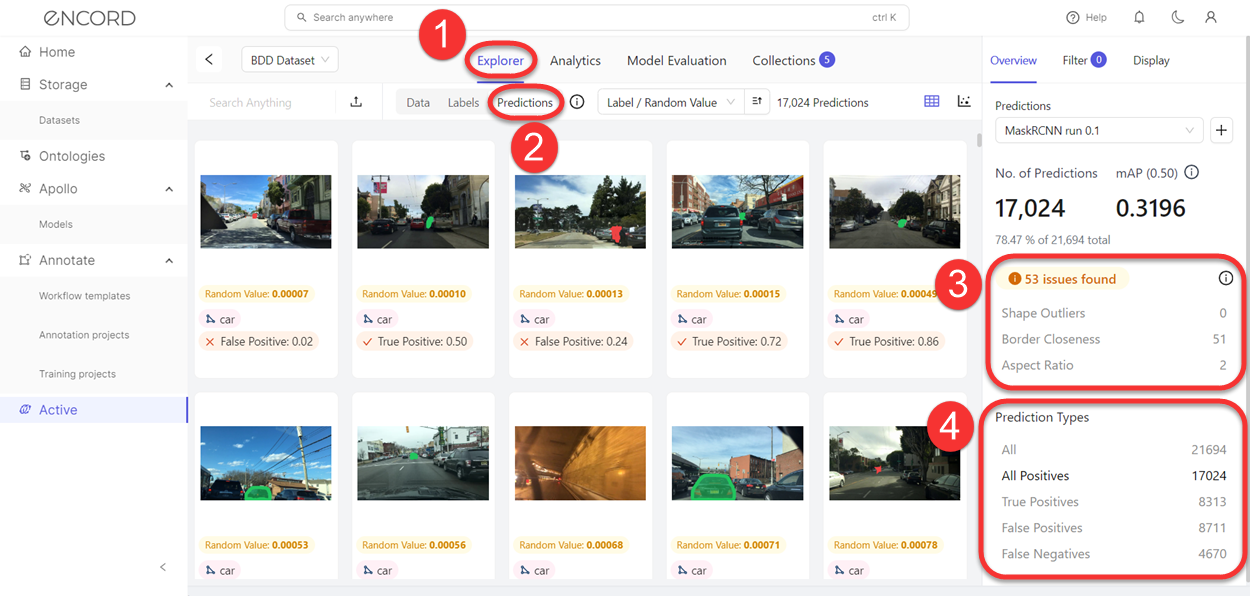This screenshot has width=1250, height=596.
Task: Switch to chart view icon
Action: [x=964, y=102]
